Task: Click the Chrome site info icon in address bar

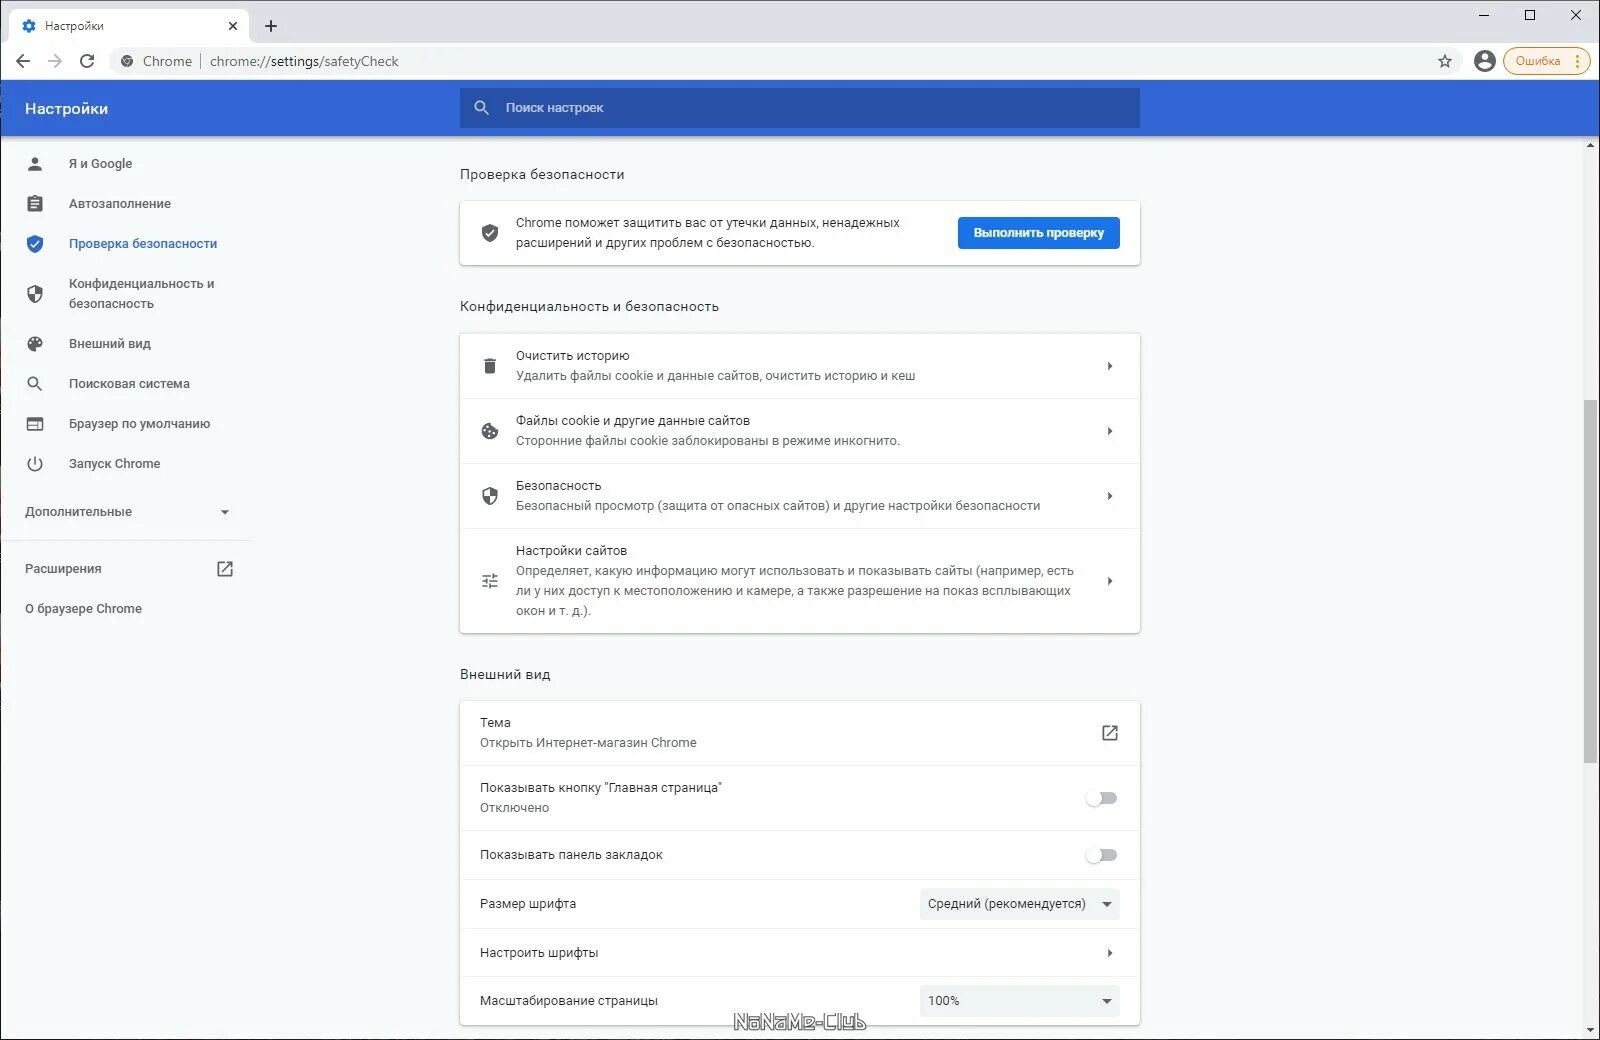Action: pos(127,61)
